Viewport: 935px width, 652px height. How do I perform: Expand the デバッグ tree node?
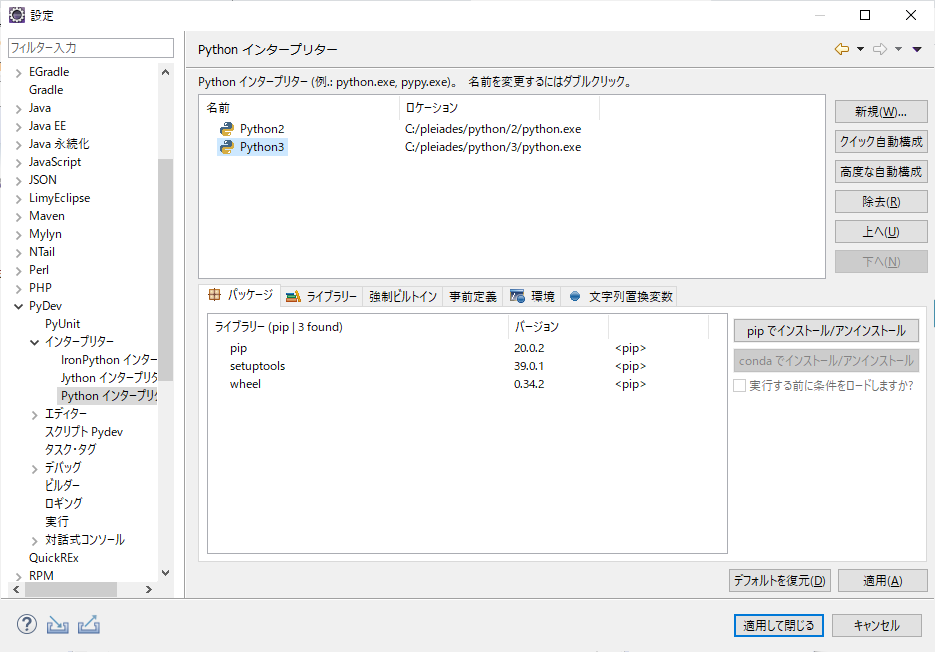click(35, 469)
